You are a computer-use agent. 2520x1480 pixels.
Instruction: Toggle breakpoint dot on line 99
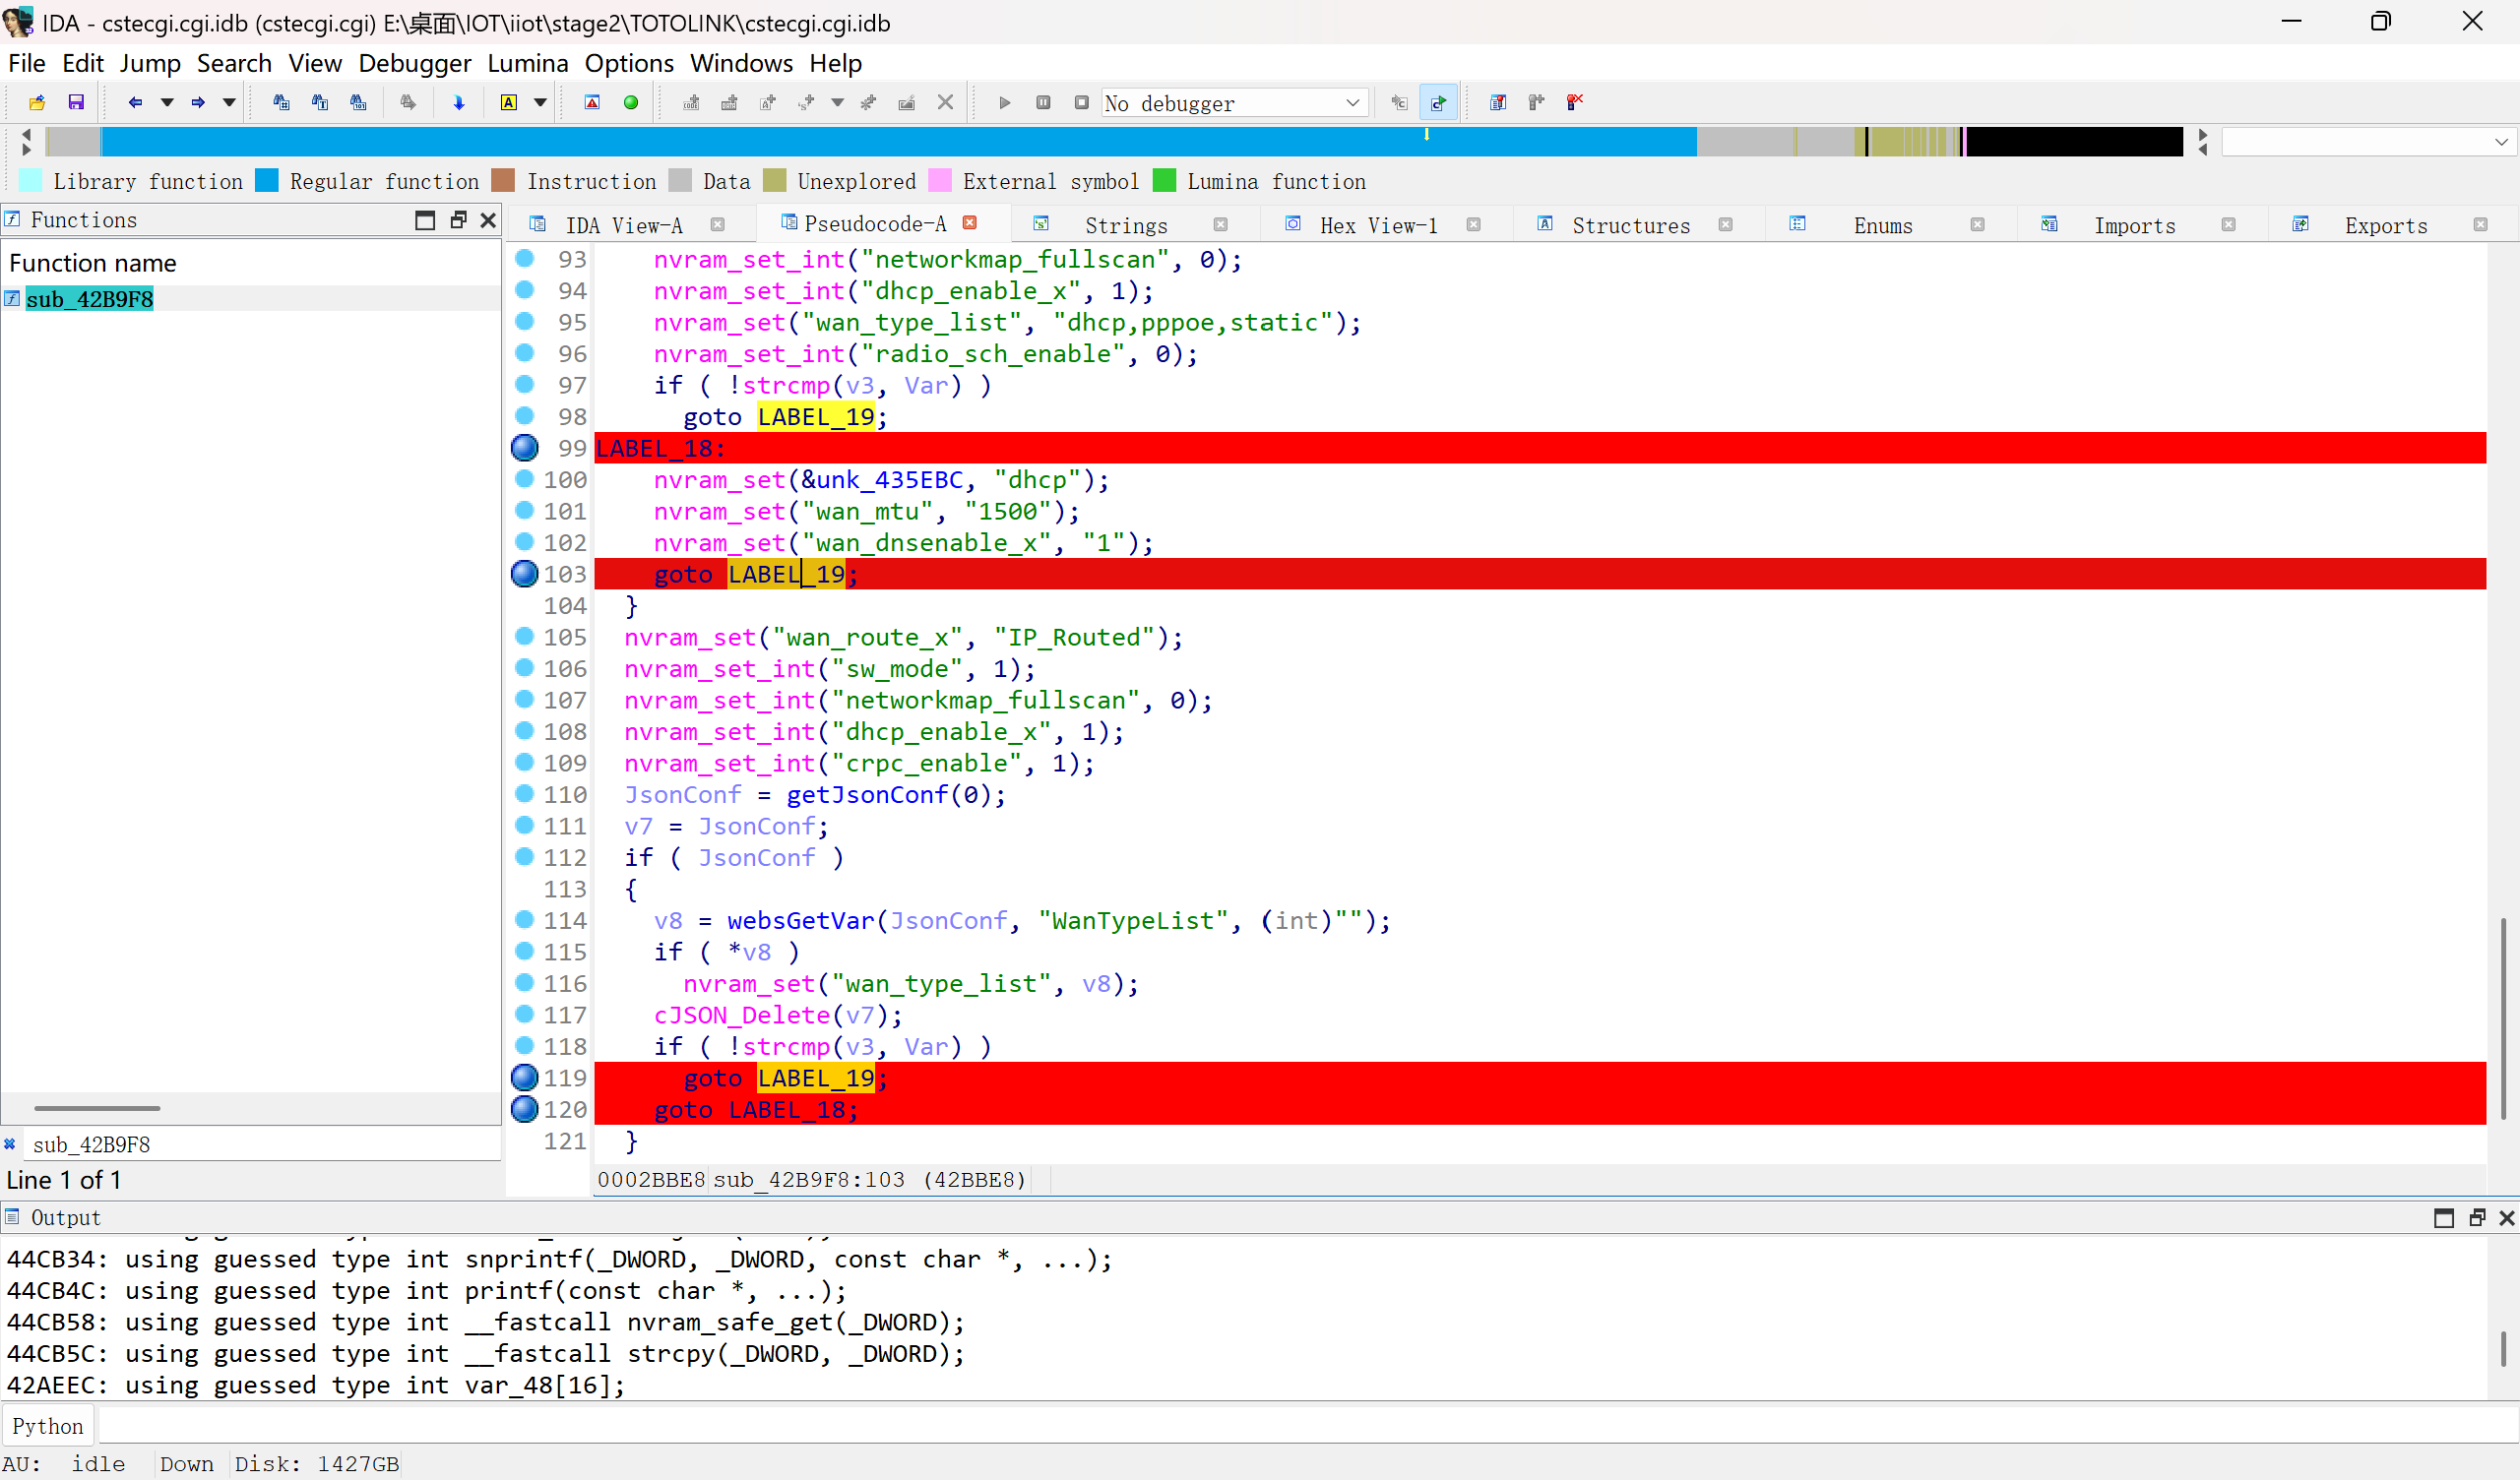click(x=525, y=447)
